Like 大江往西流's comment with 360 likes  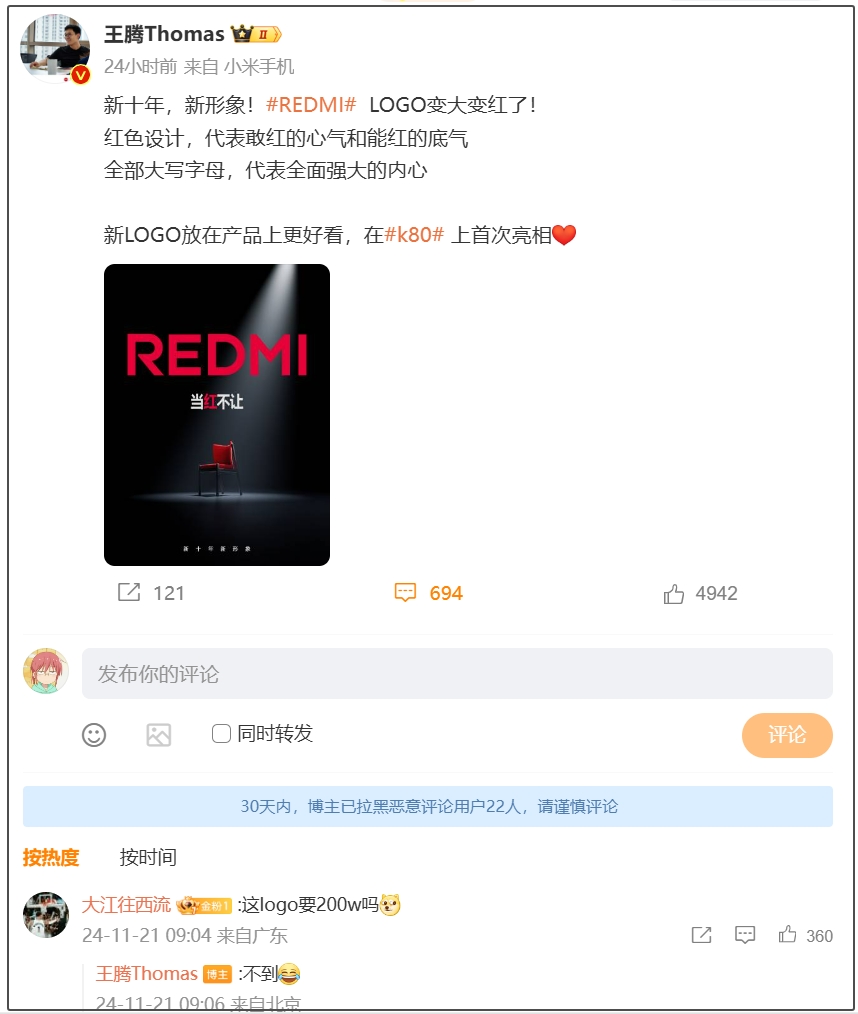pos(787,934)
